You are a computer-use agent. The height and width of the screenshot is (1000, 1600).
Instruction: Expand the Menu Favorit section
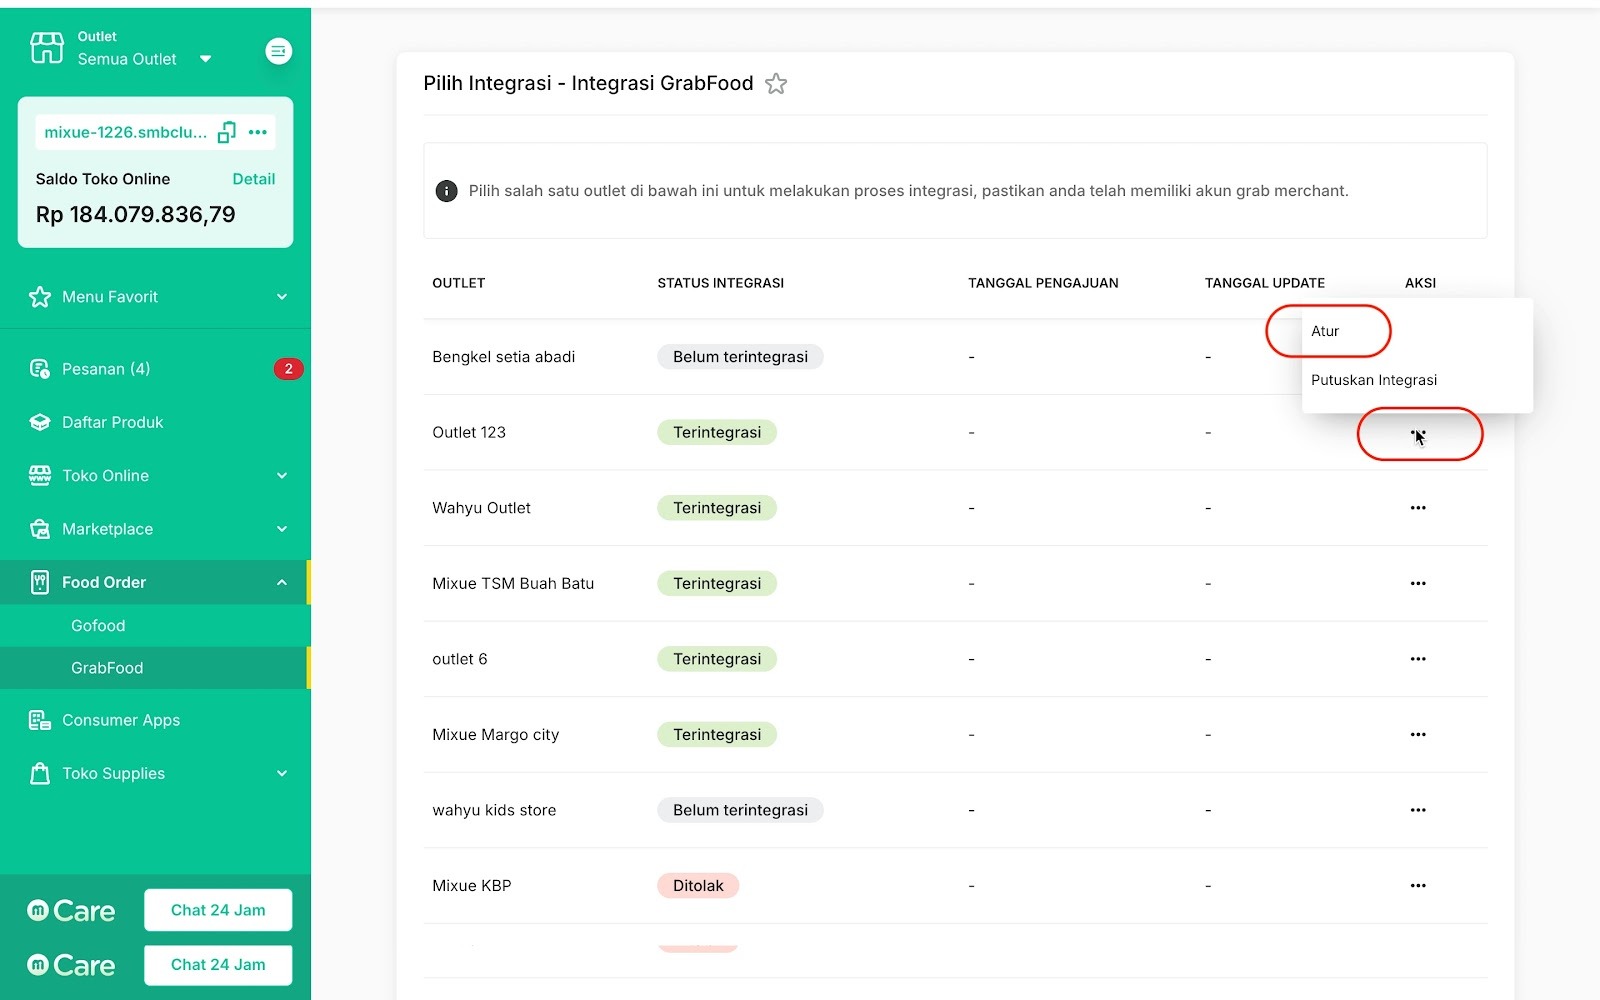pos(282,297)
